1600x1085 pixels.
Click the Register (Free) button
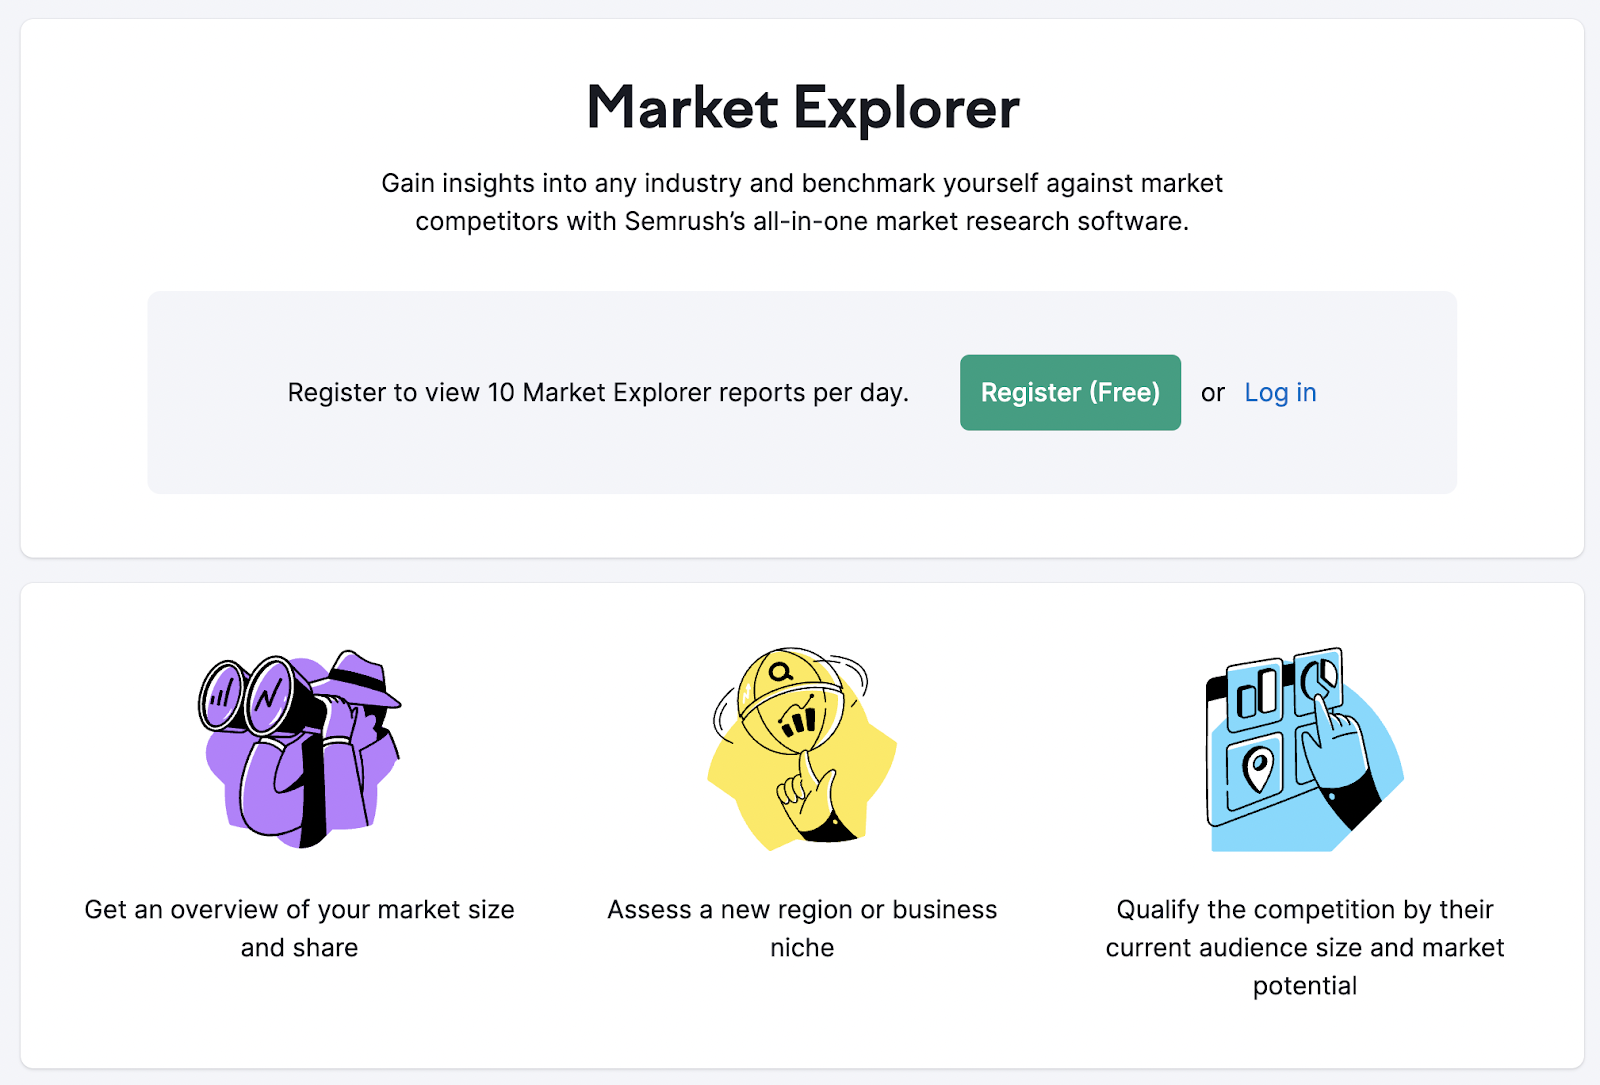pos(1070,393)
